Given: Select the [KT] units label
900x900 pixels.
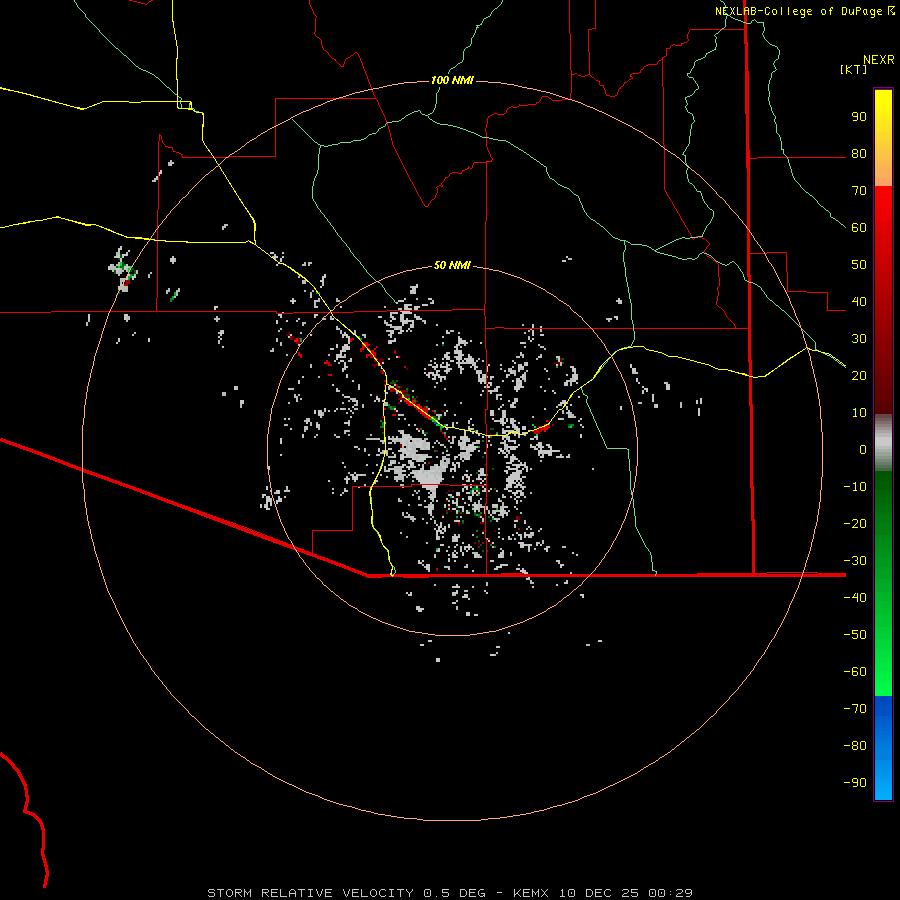Looking at the screenshot, I should (x=853, y=70).
